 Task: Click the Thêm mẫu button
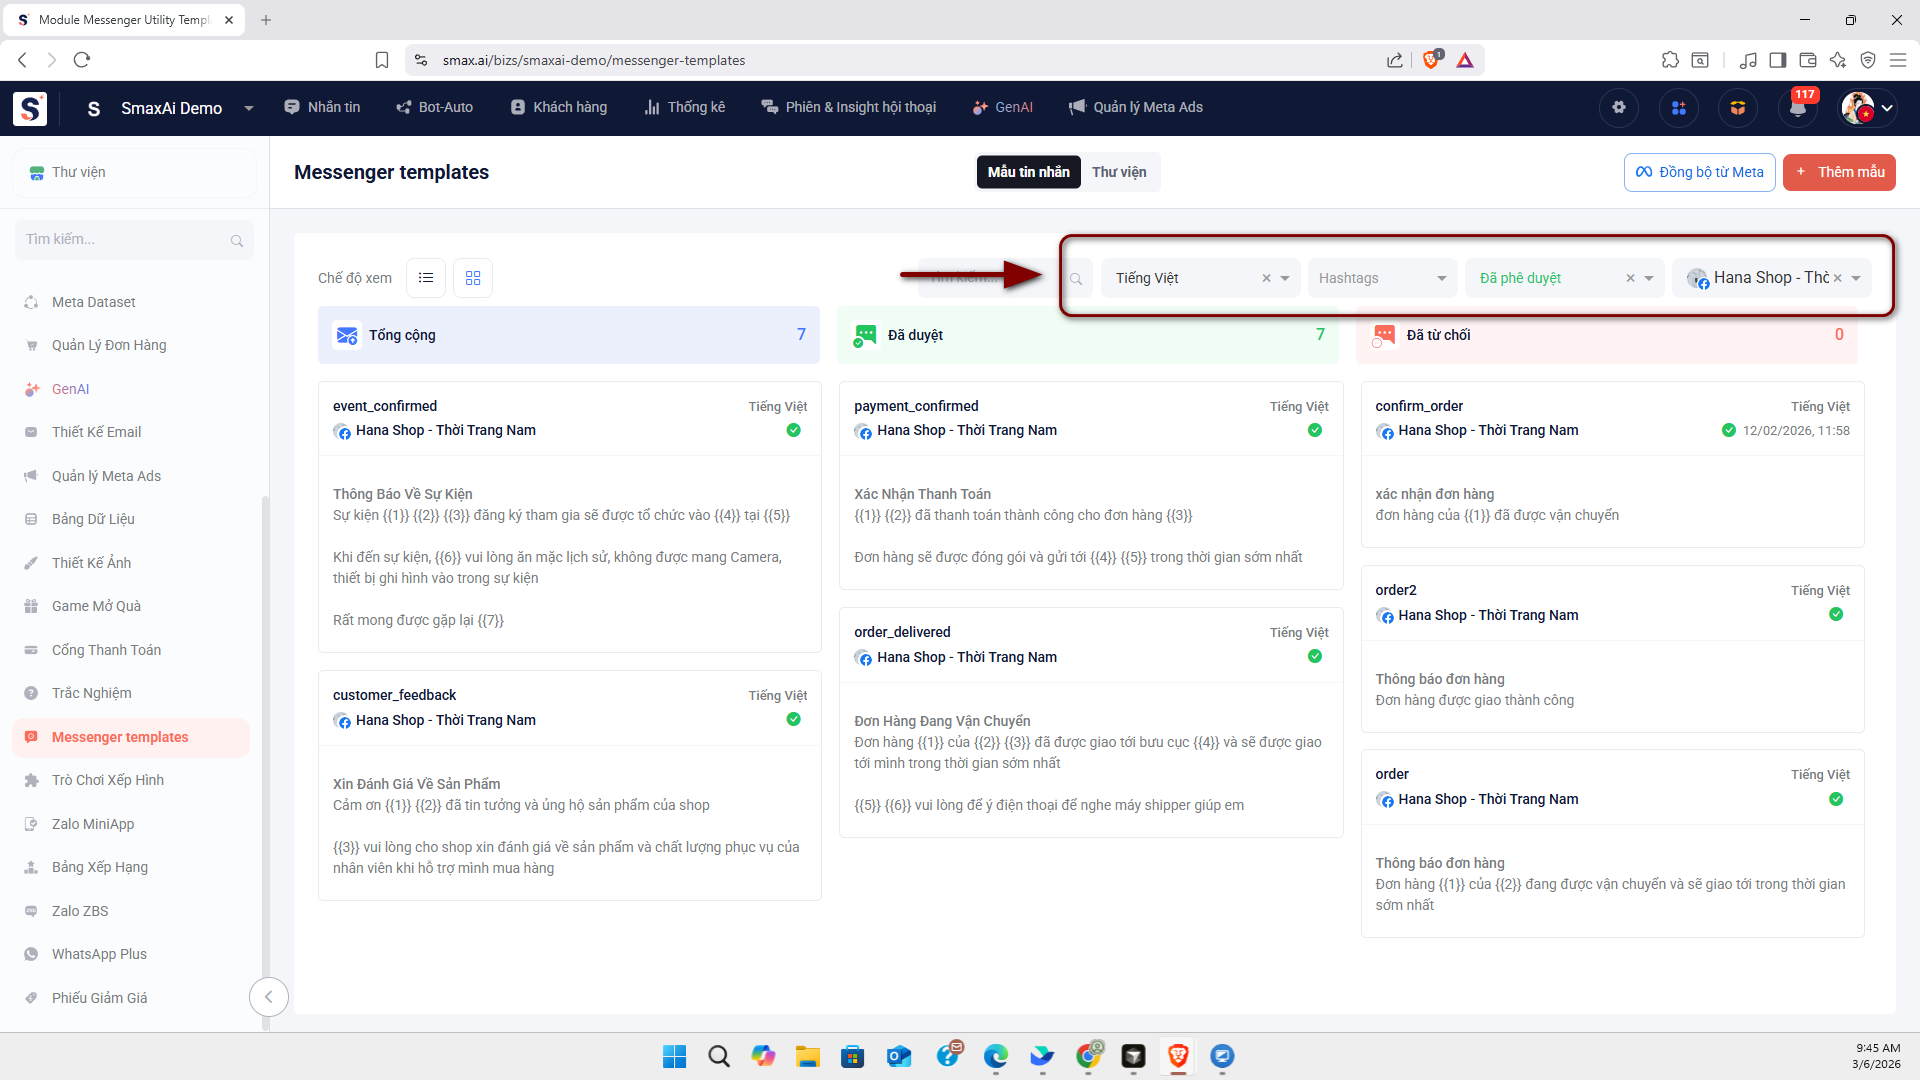tap(1839, 172)
